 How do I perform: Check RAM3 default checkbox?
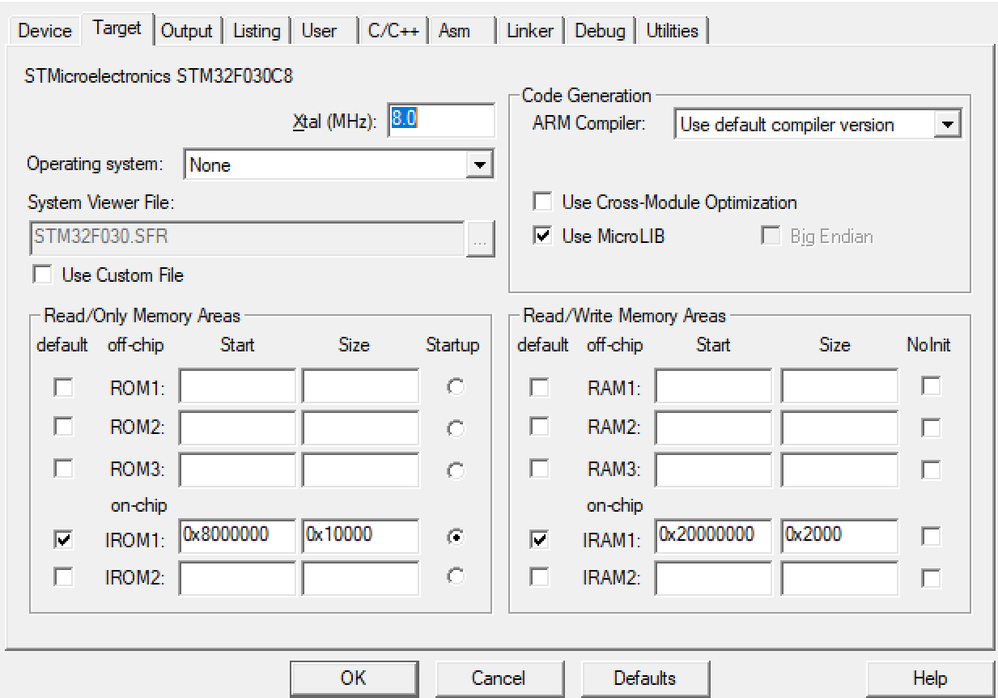pos(539,468)
